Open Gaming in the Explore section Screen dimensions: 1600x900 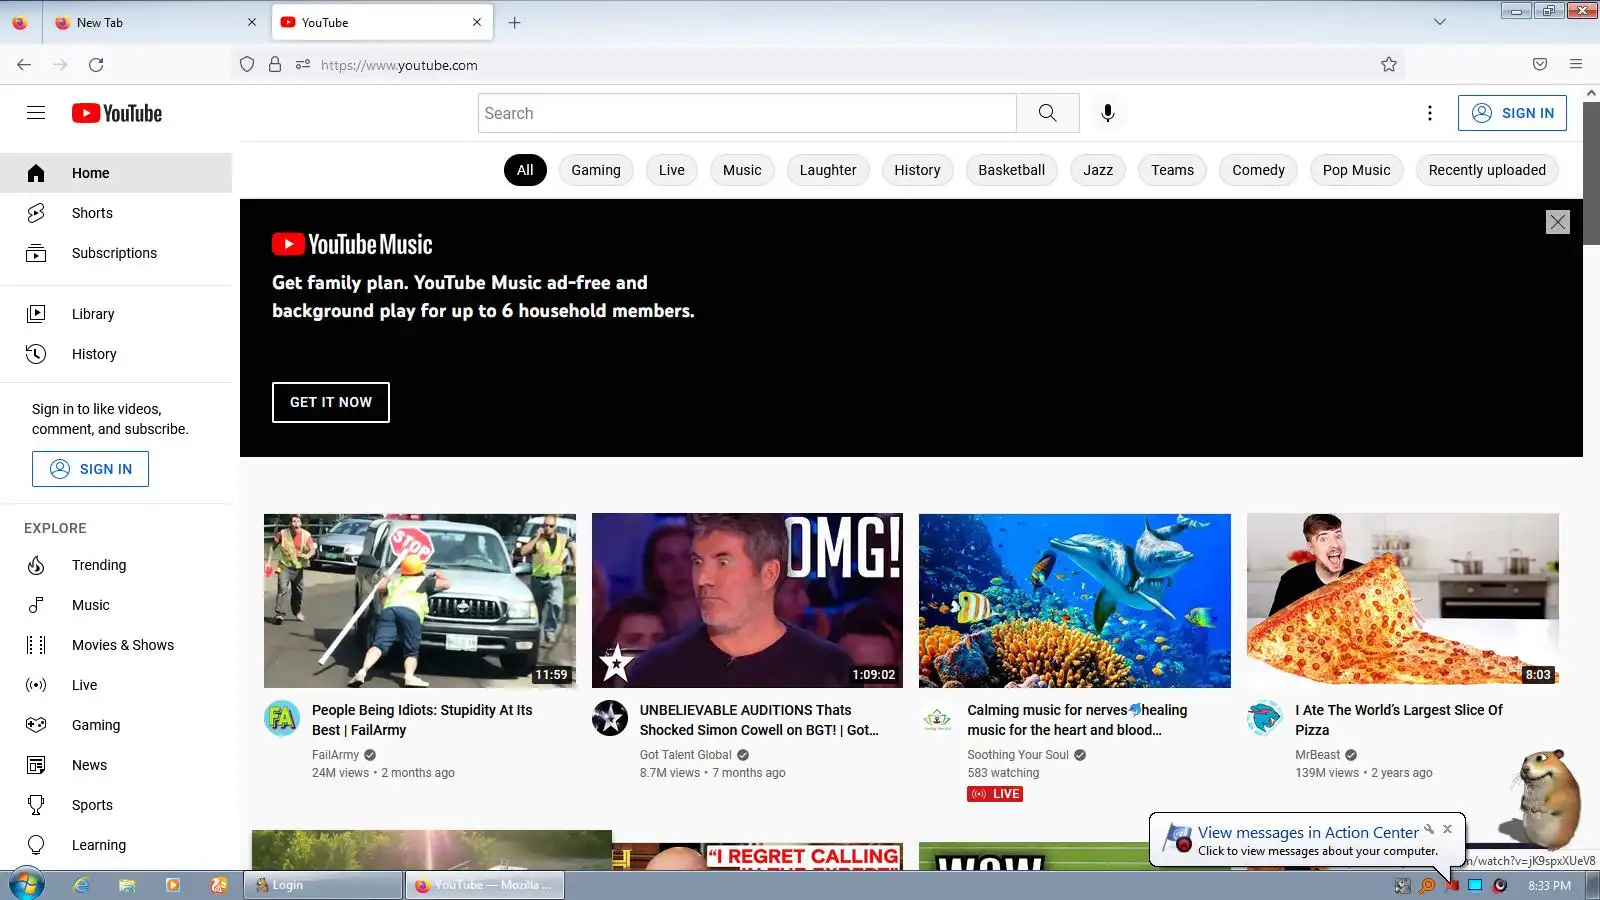116,725
